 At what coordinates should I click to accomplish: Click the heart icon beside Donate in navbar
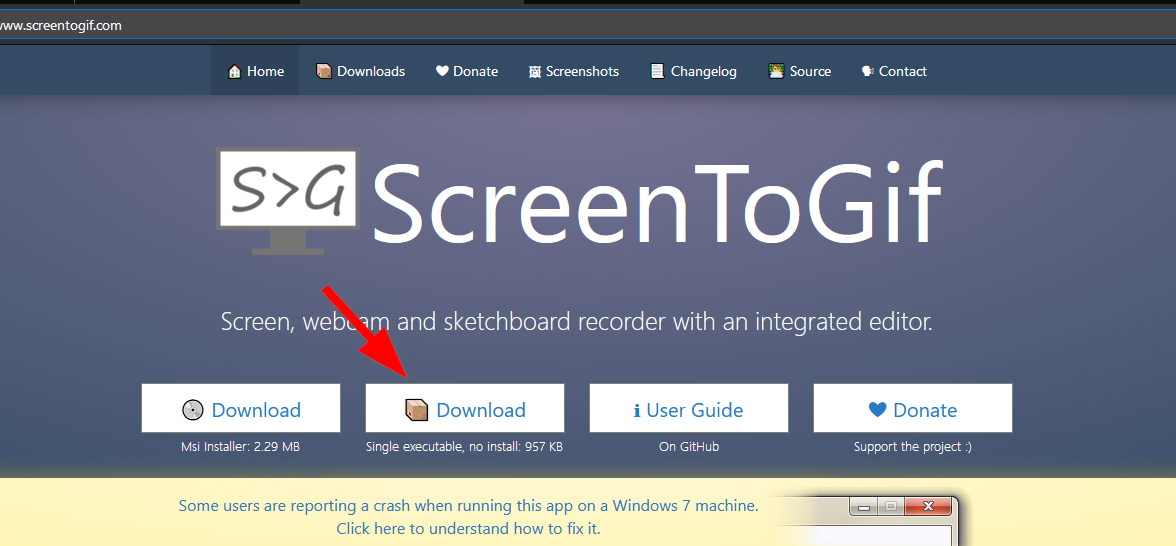coord(442,71)
